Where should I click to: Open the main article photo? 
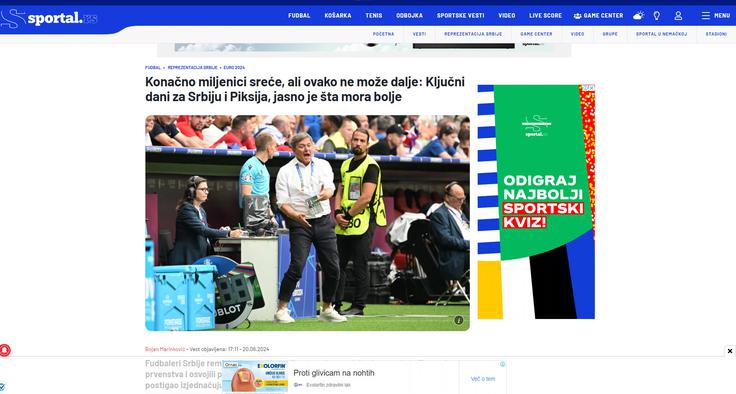tap(307, 223)
